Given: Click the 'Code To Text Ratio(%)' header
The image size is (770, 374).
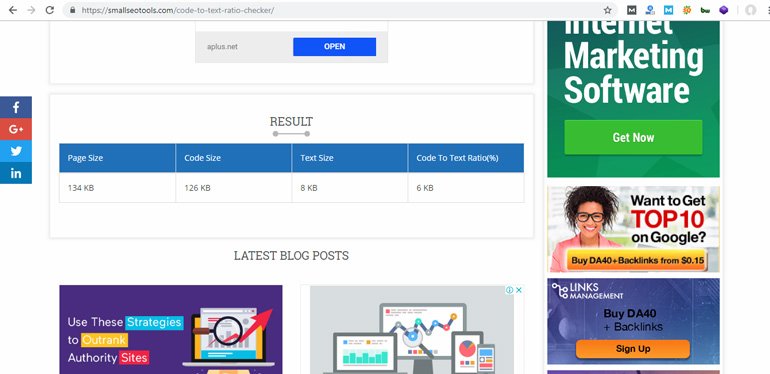Looking at the screenshot, I should pos(466,158).
